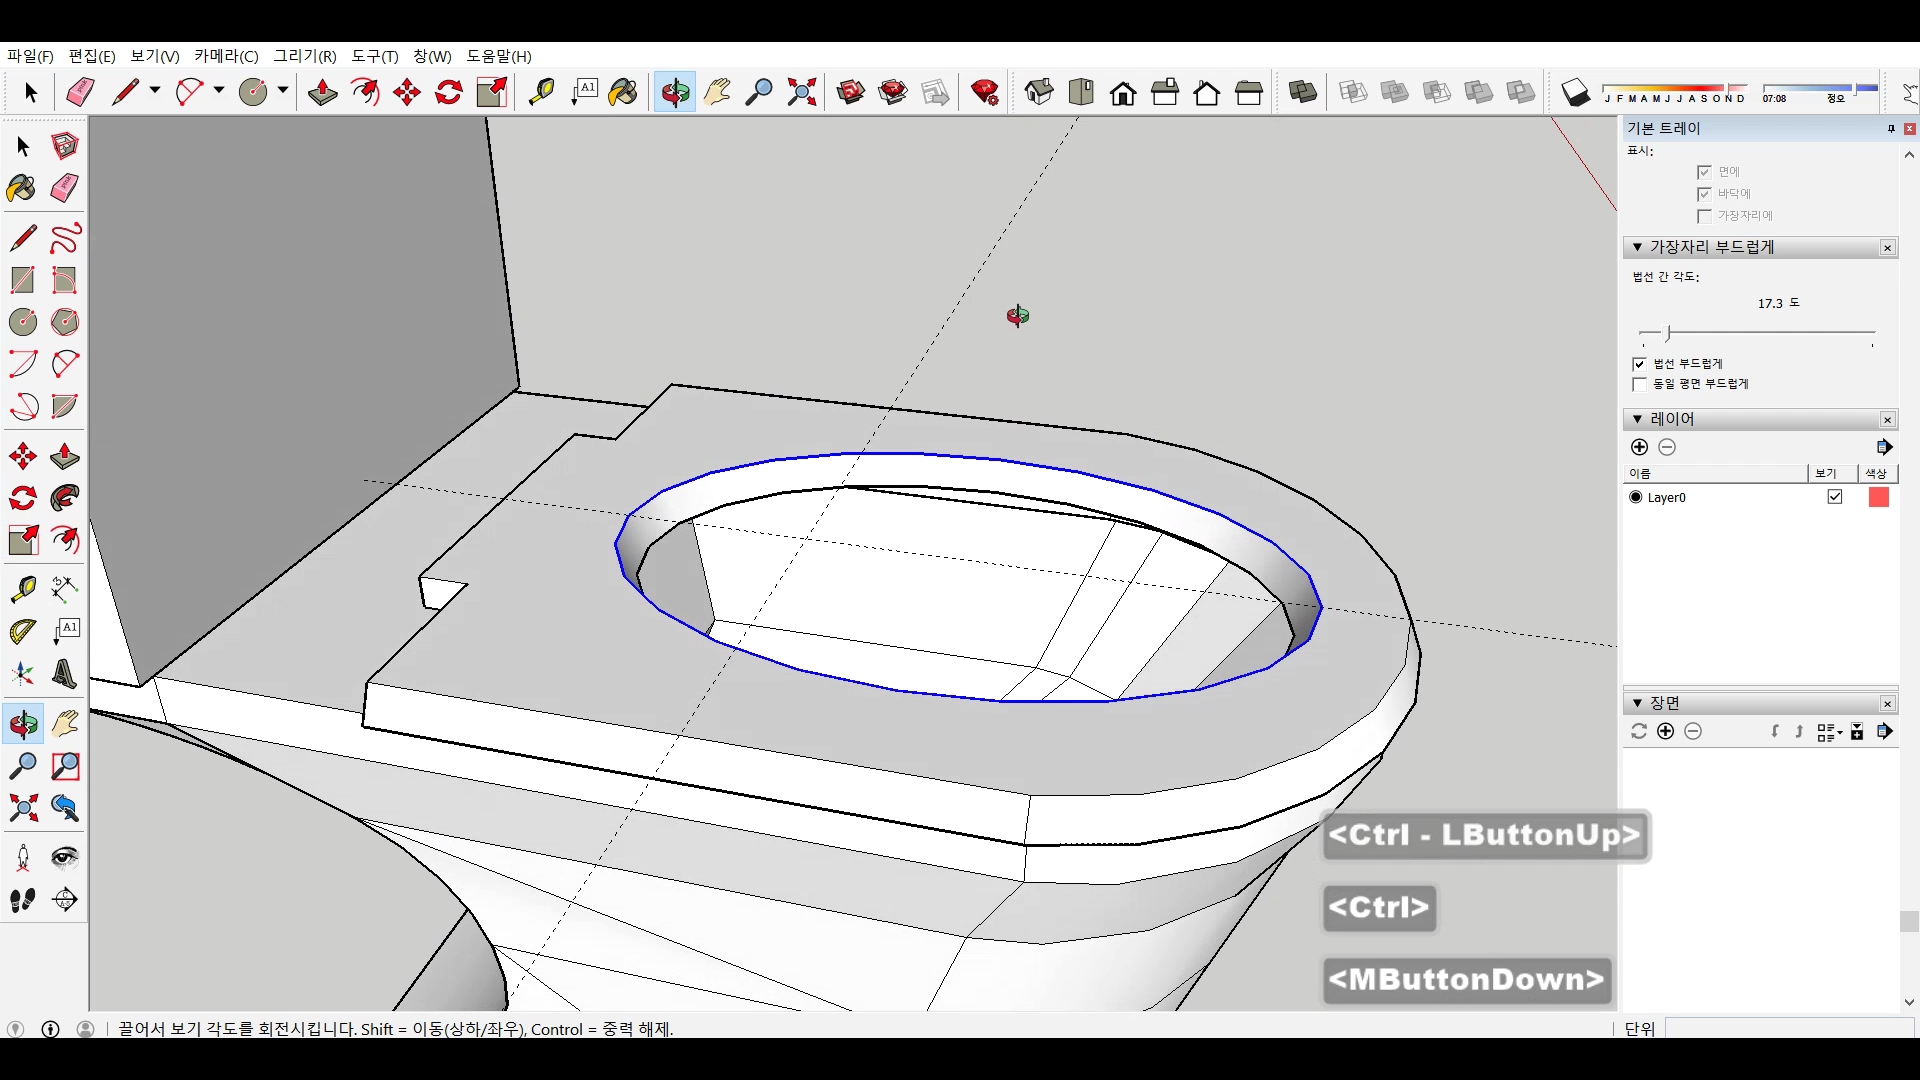Select the Pan hand tool in left toolbar
1920x1080 pixels.
click(x=65, y=724)
